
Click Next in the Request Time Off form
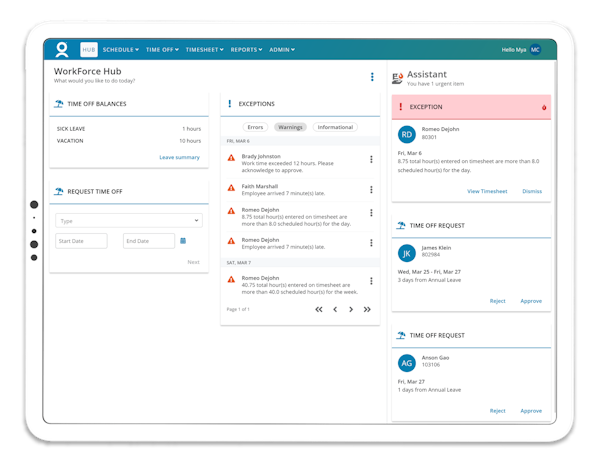point(193,262)
